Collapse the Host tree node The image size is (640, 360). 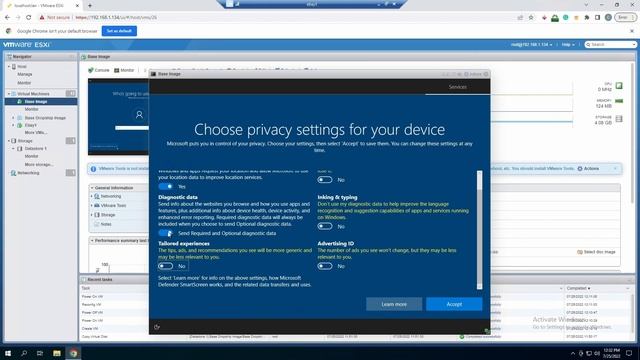(9, 67)
